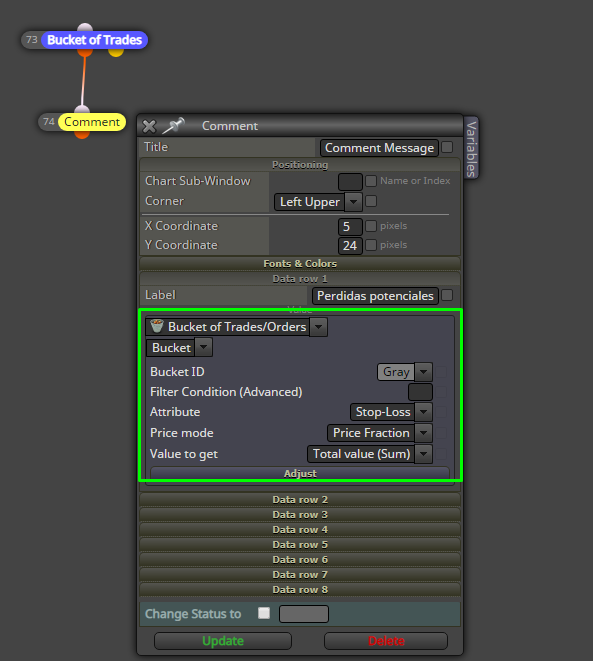
Task: Click the Filter Condition (Advanced) box
Action: click(x=420, y=392)
